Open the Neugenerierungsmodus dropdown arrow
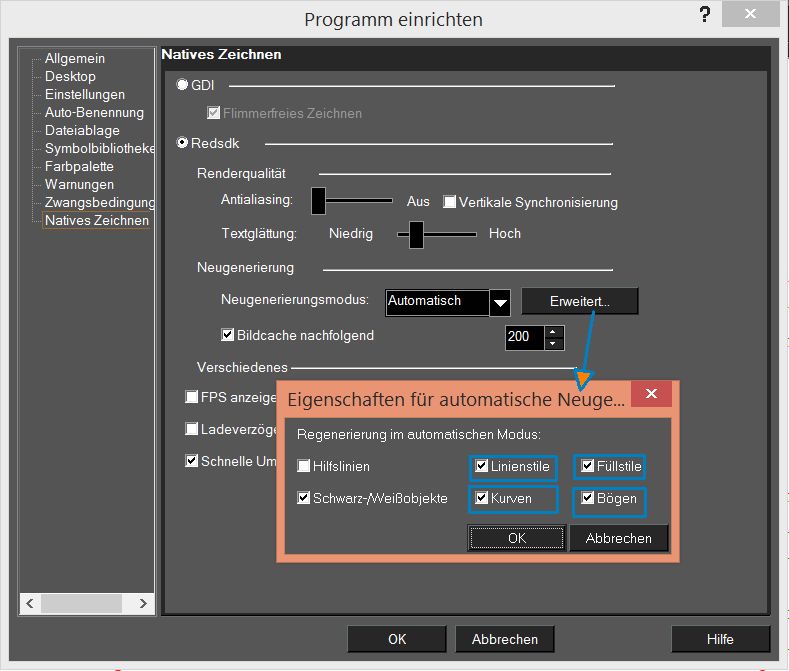Image resolution: width=789 pixels, height=671 pixels. click(x=500, y=303)
